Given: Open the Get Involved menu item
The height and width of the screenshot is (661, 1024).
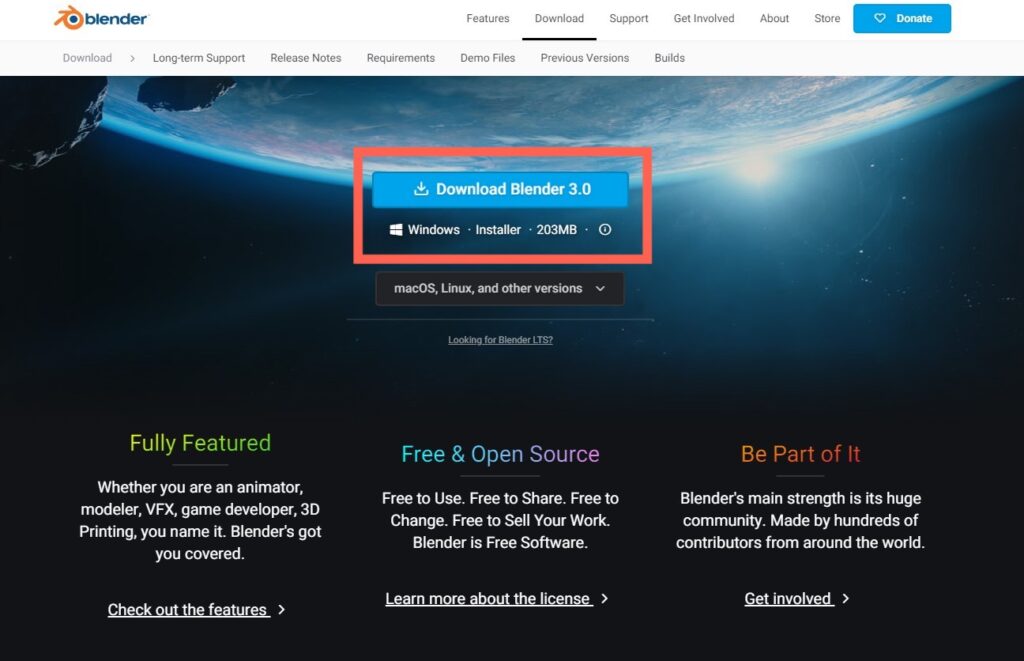Looking at the screenshot, I should click(x=704, y=18).
